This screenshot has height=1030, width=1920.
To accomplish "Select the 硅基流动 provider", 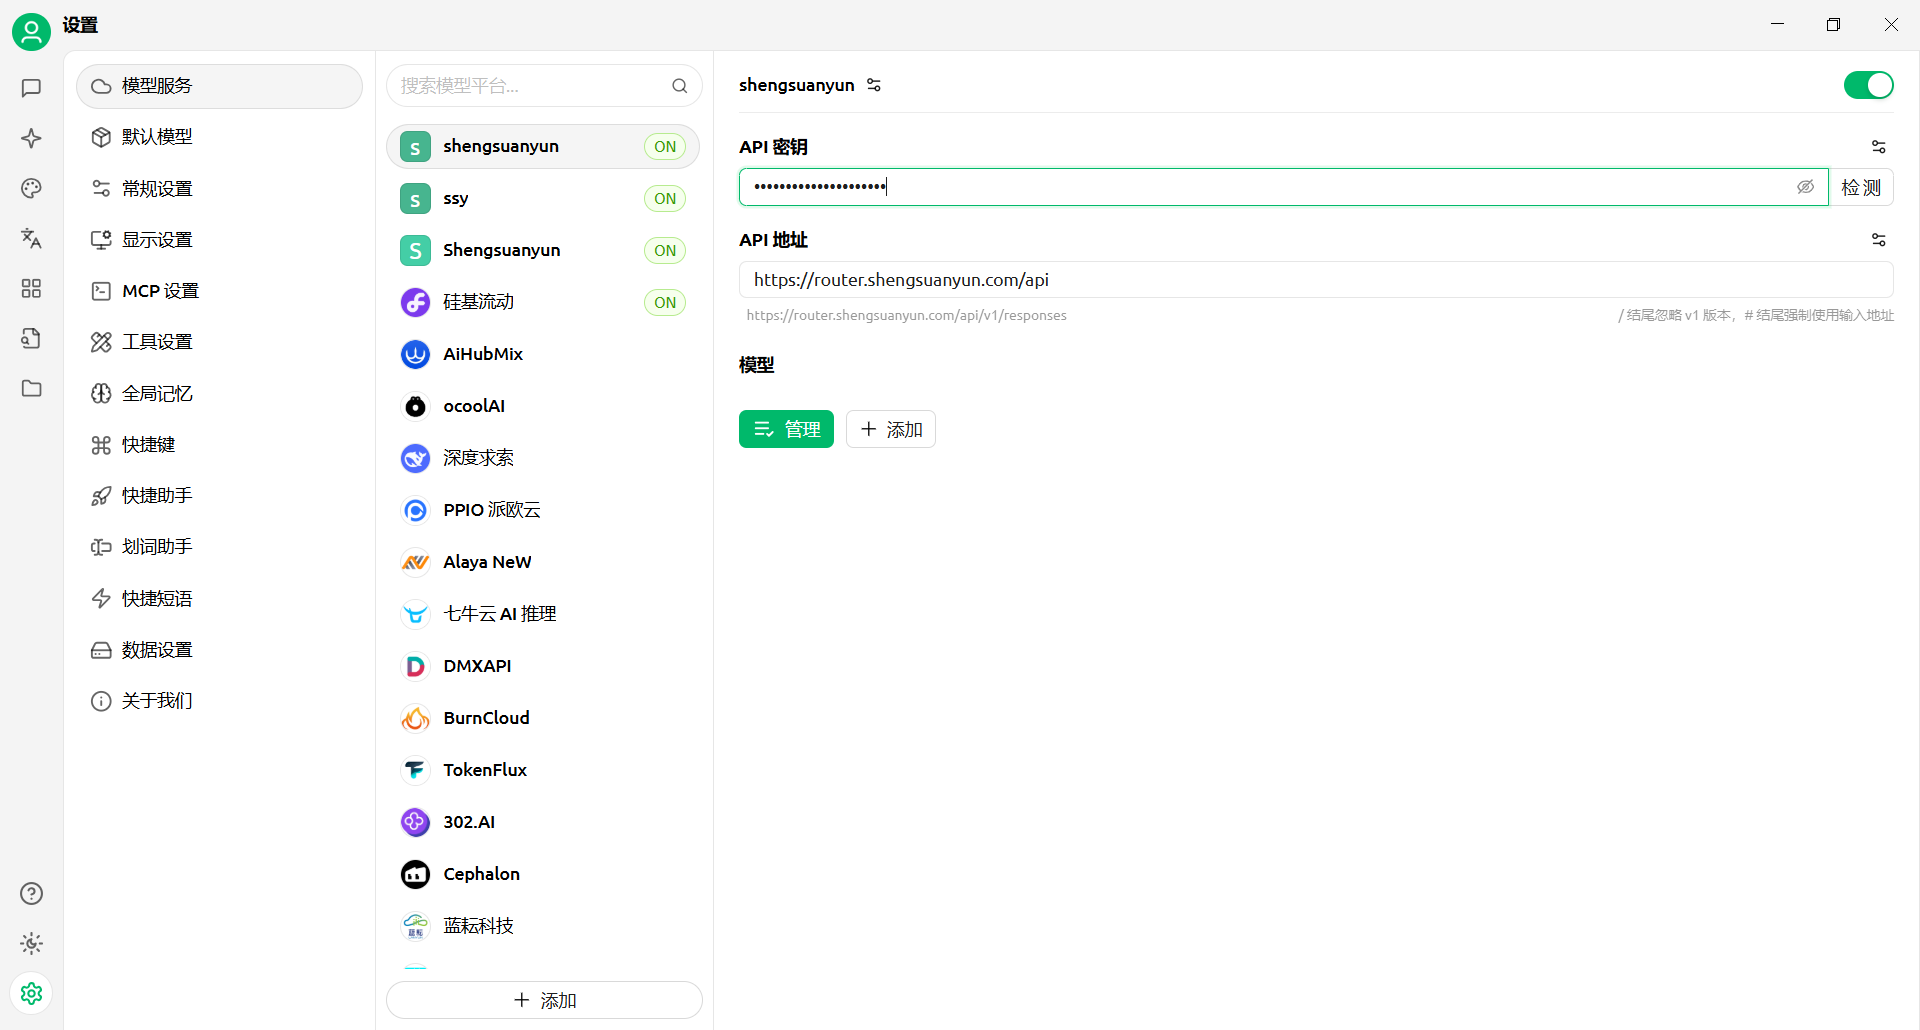I will coord(543,302).
